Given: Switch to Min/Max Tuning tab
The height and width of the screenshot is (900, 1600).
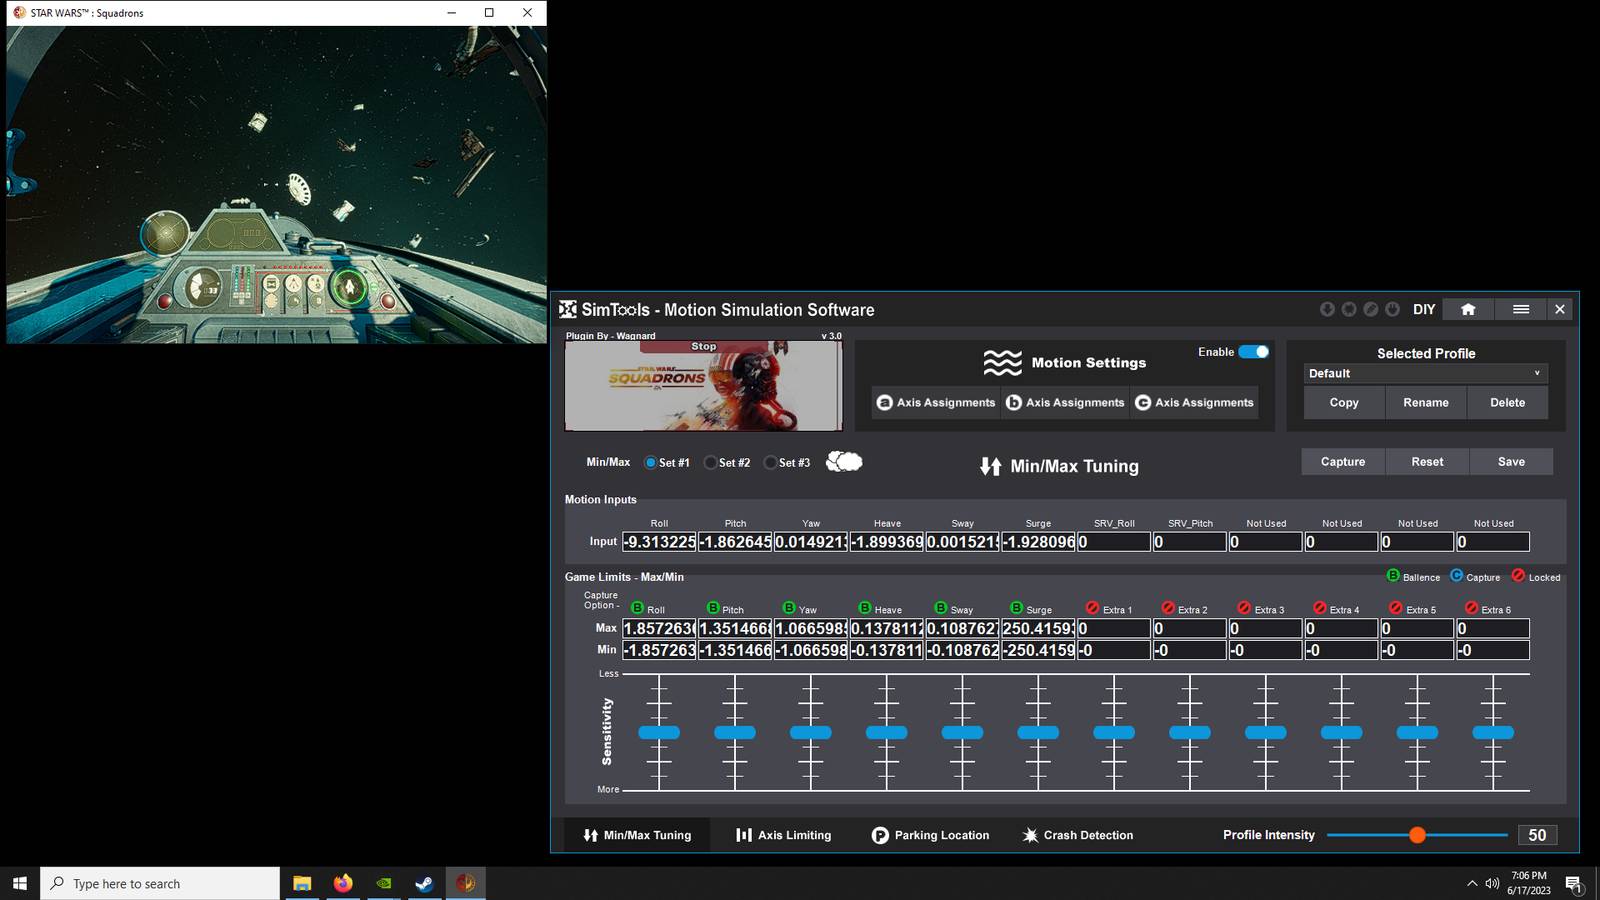Looking at the screenshot, I should click(x=637, y=835).
